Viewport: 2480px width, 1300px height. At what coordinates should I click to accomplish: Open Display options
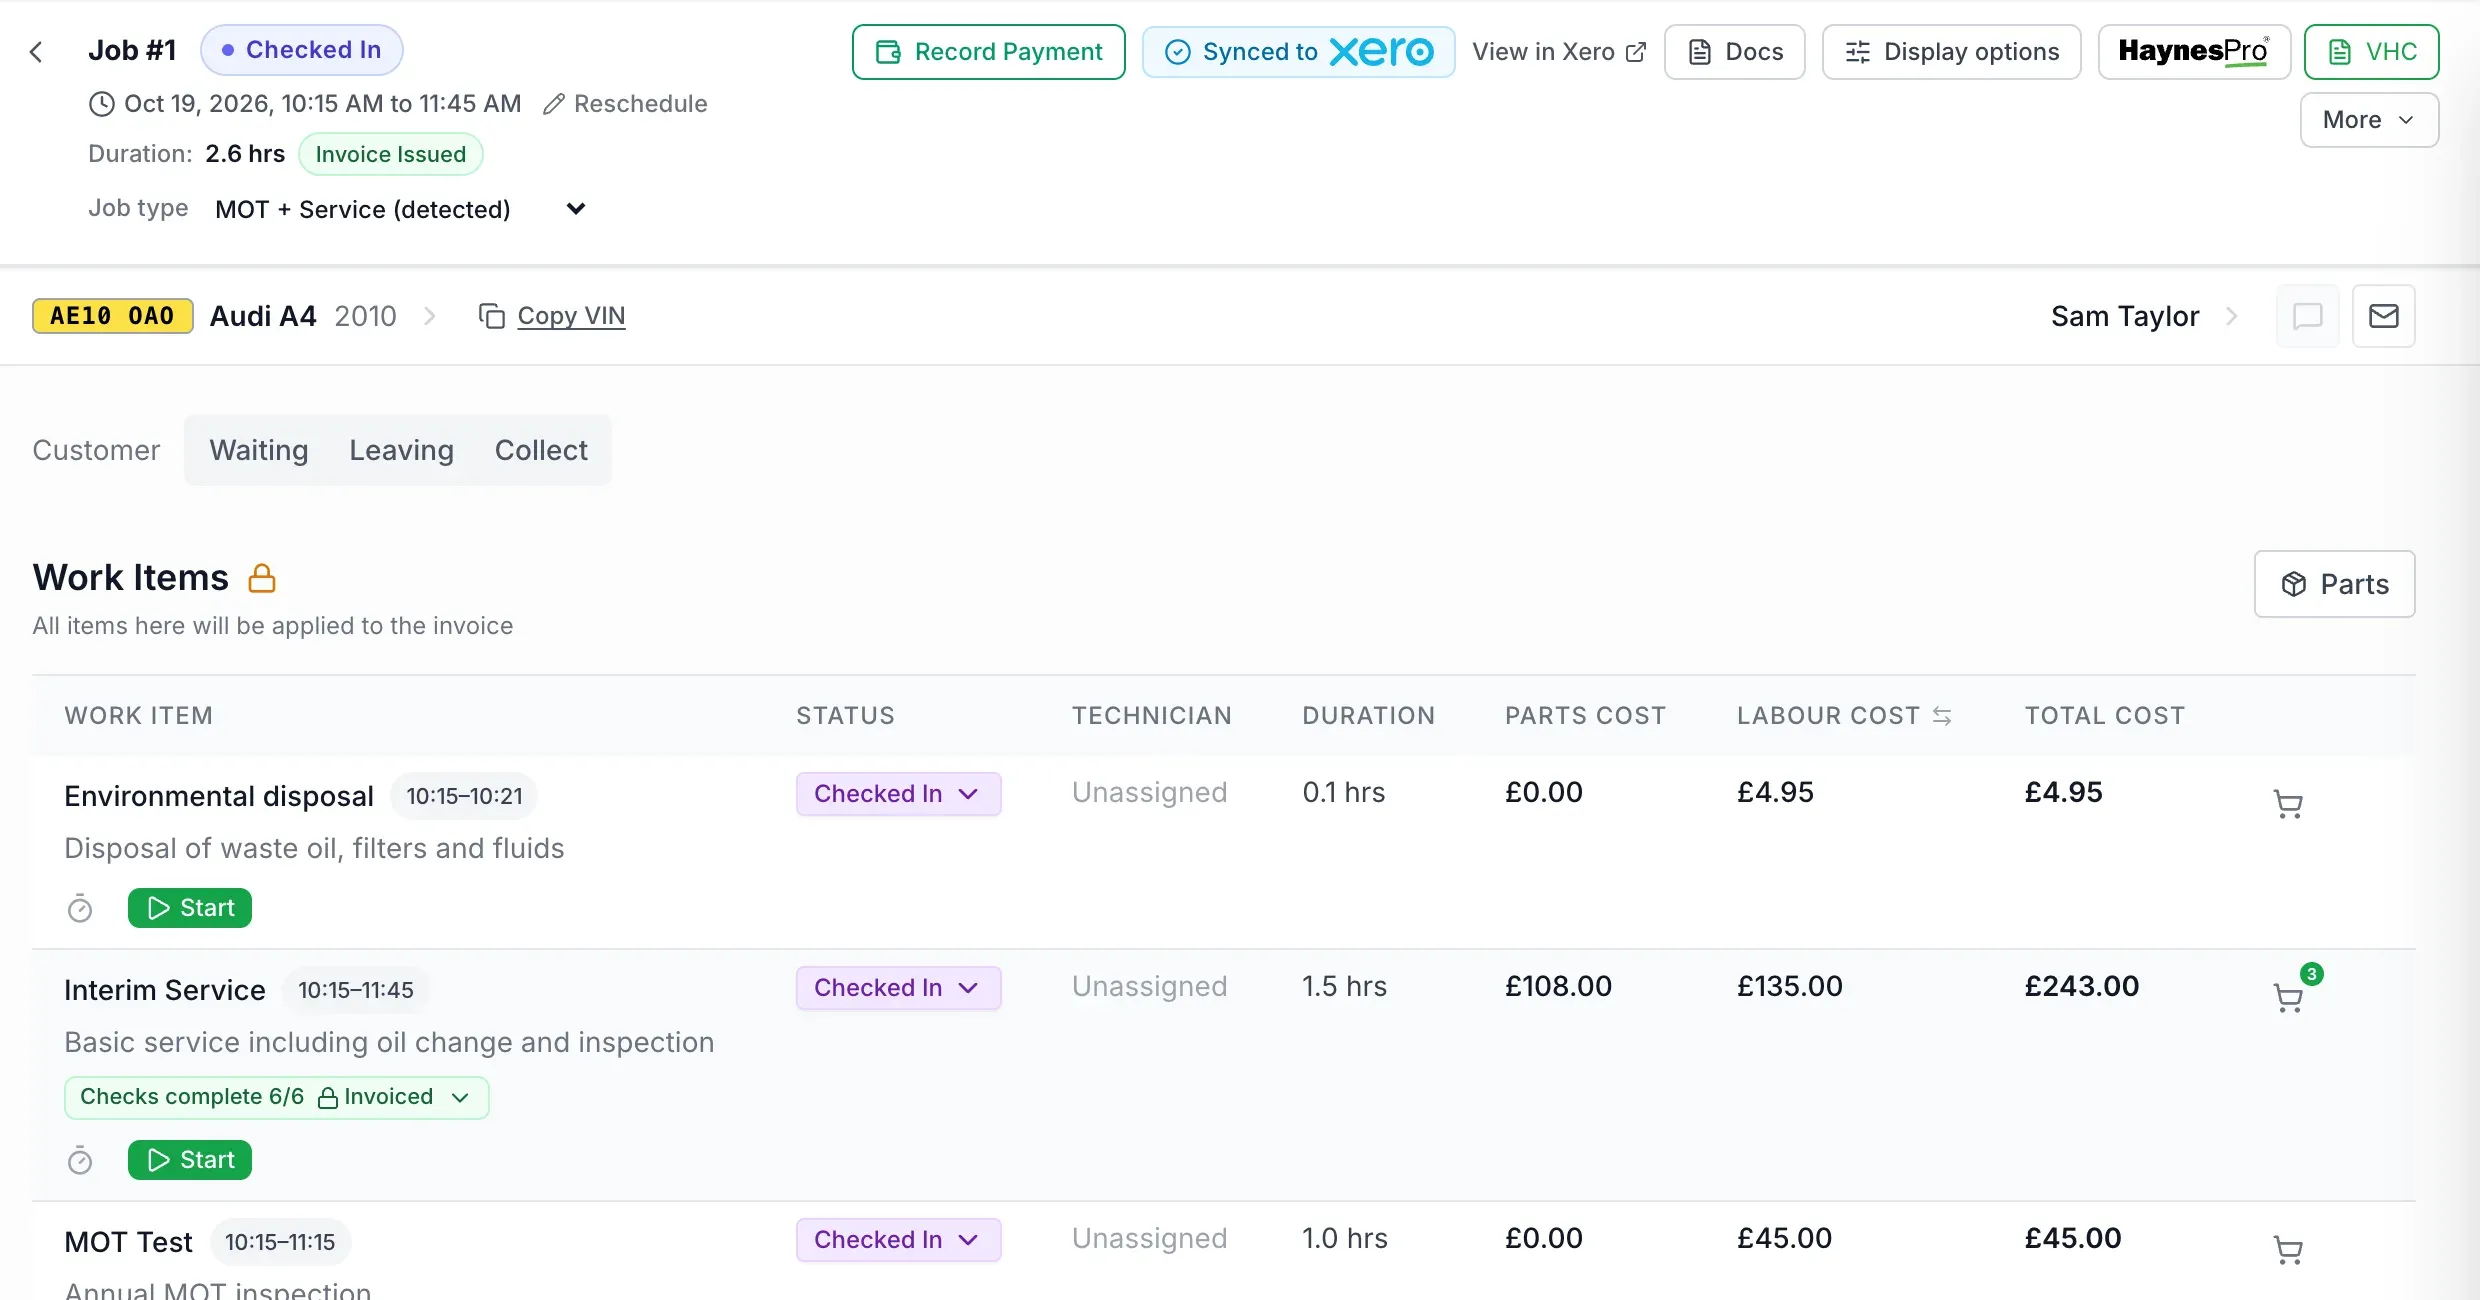(1951, 52)
